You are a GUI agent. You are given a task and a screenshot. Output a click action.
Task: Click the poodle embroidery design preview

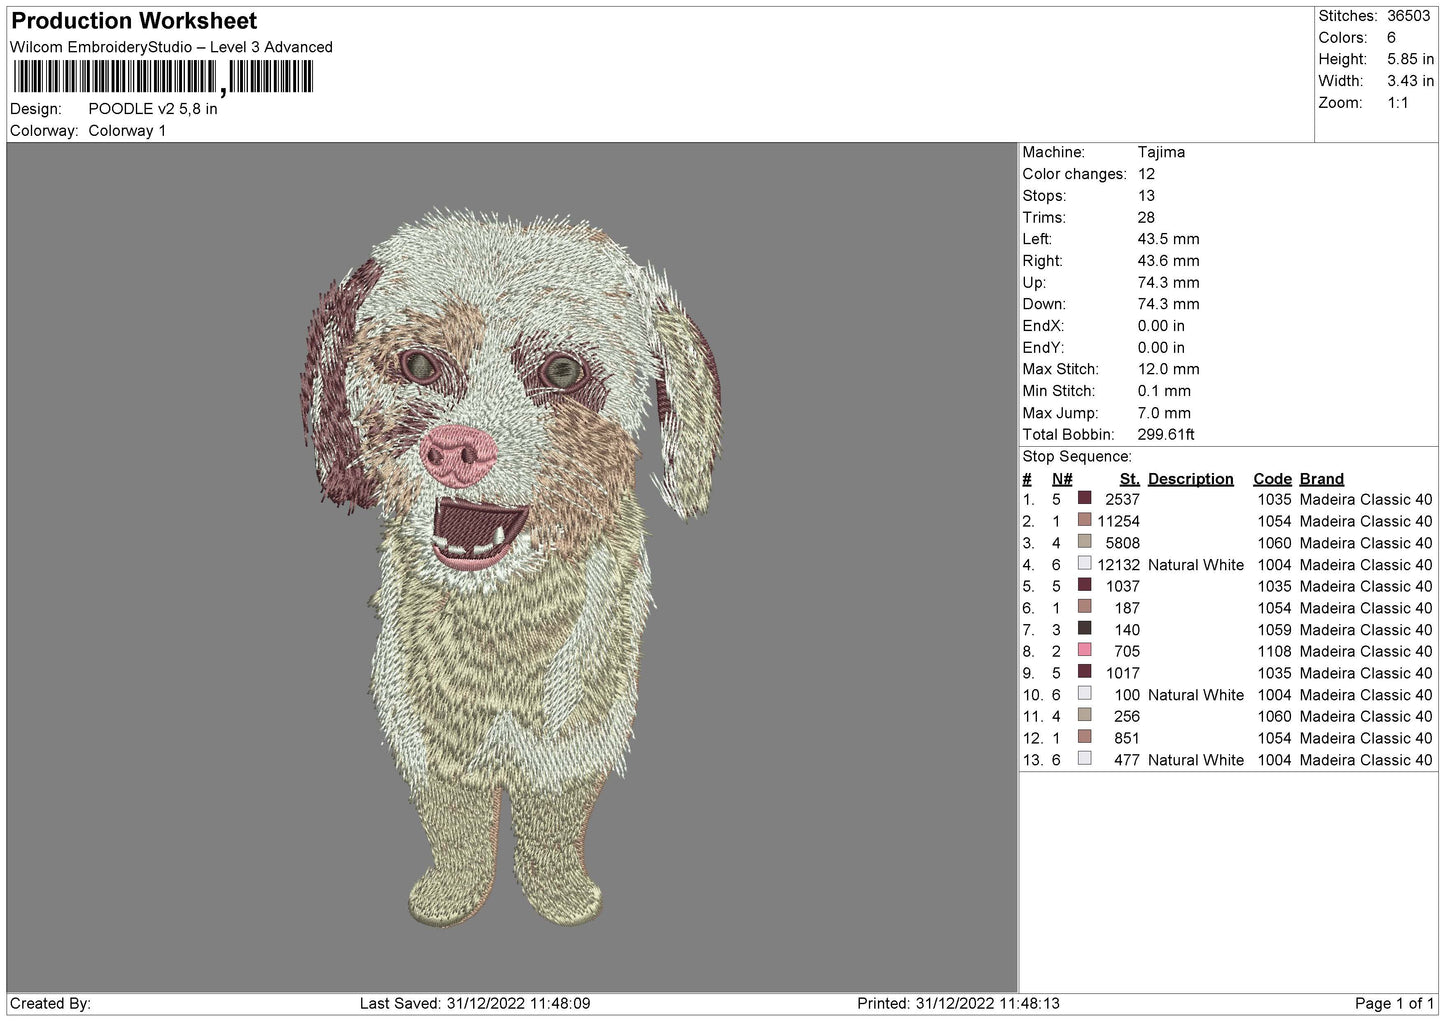512,567
